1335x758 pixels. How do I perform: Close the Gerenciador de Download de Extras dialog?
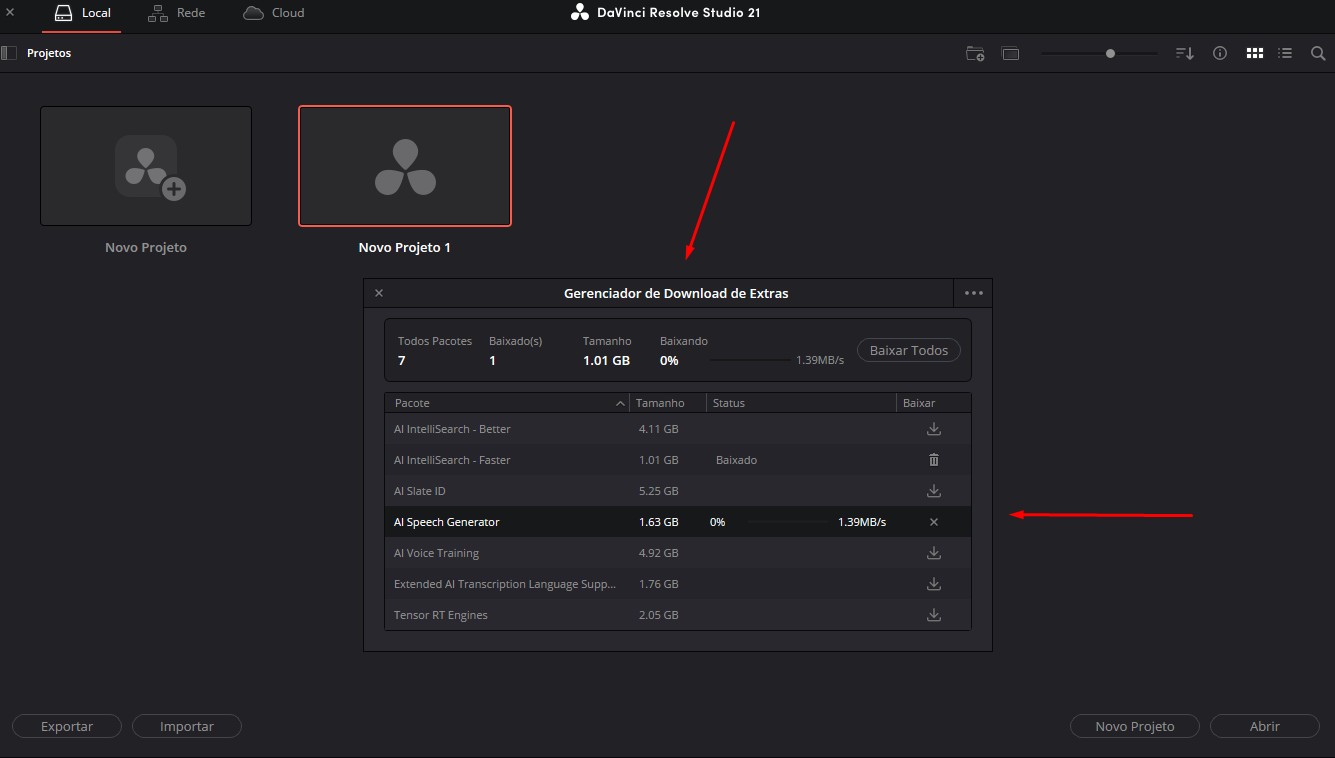pyautogui.click(x=379, y=293)
